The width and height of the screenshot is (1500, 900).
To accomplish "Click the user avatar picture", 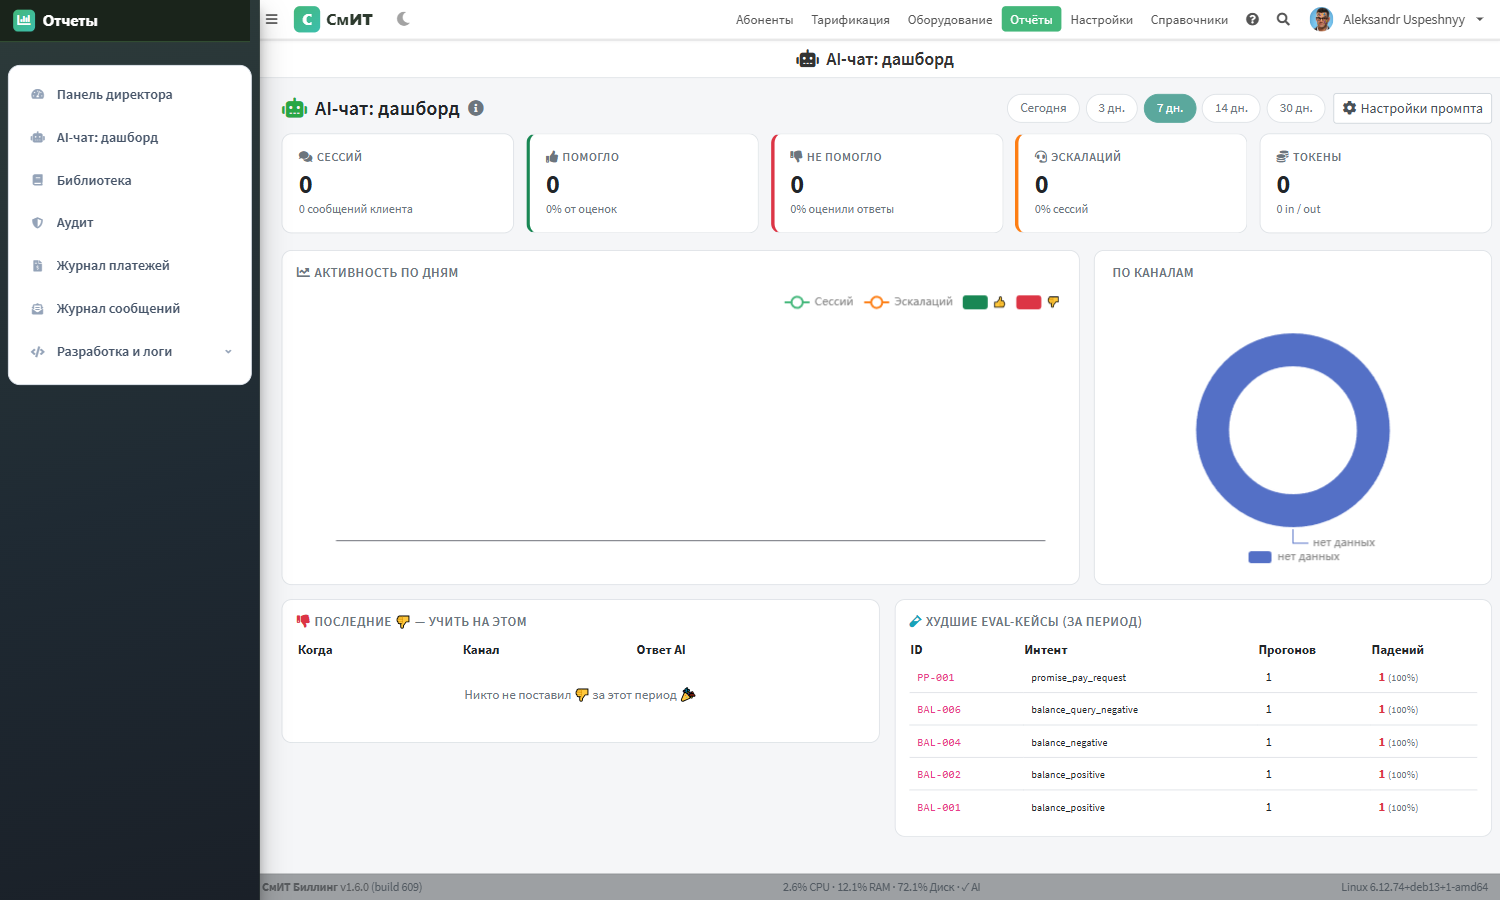I will pos(1321,19).
